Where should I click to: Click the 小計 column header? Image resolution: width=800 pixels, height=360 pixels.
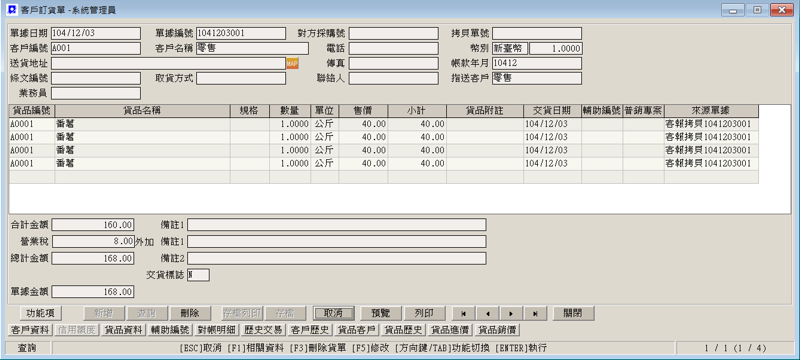[417, 111]
